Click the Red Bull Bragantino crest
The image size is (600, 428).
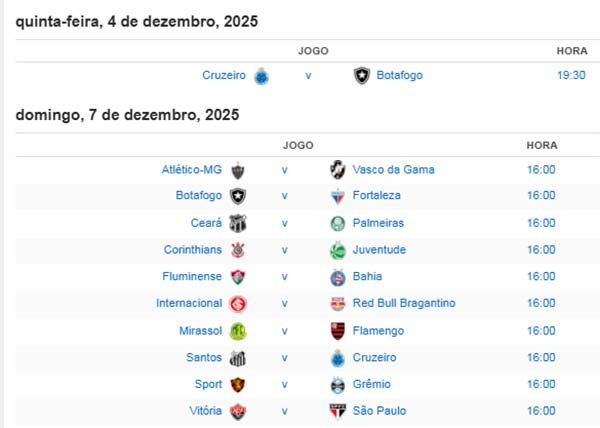coord(338,304)
